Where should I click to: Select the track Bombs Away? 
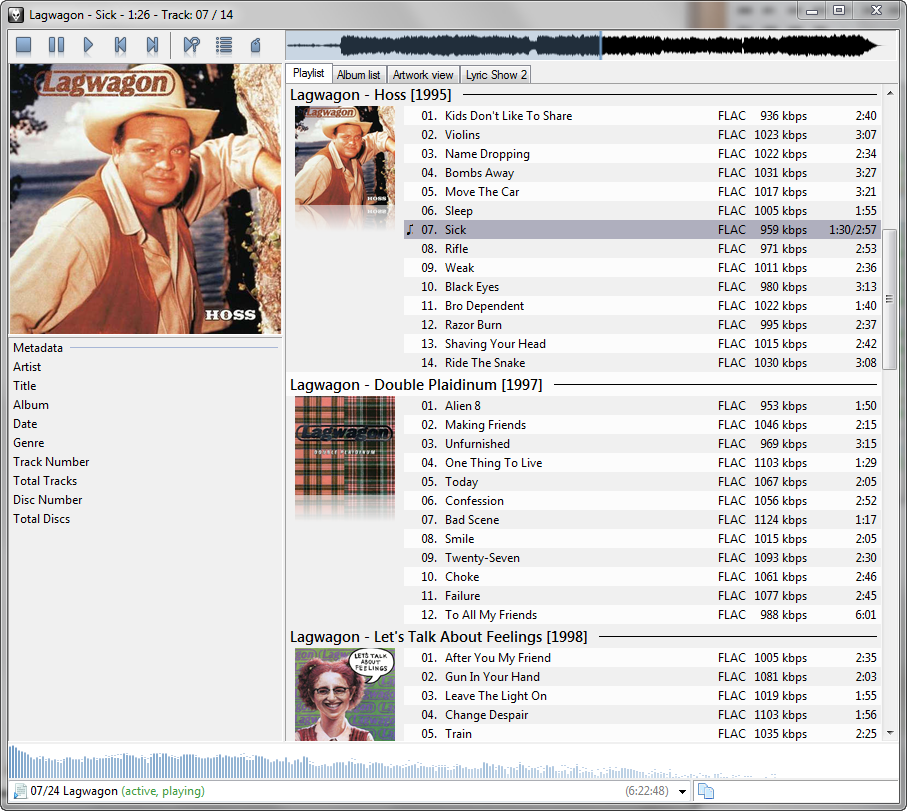(x=642, y=173)
